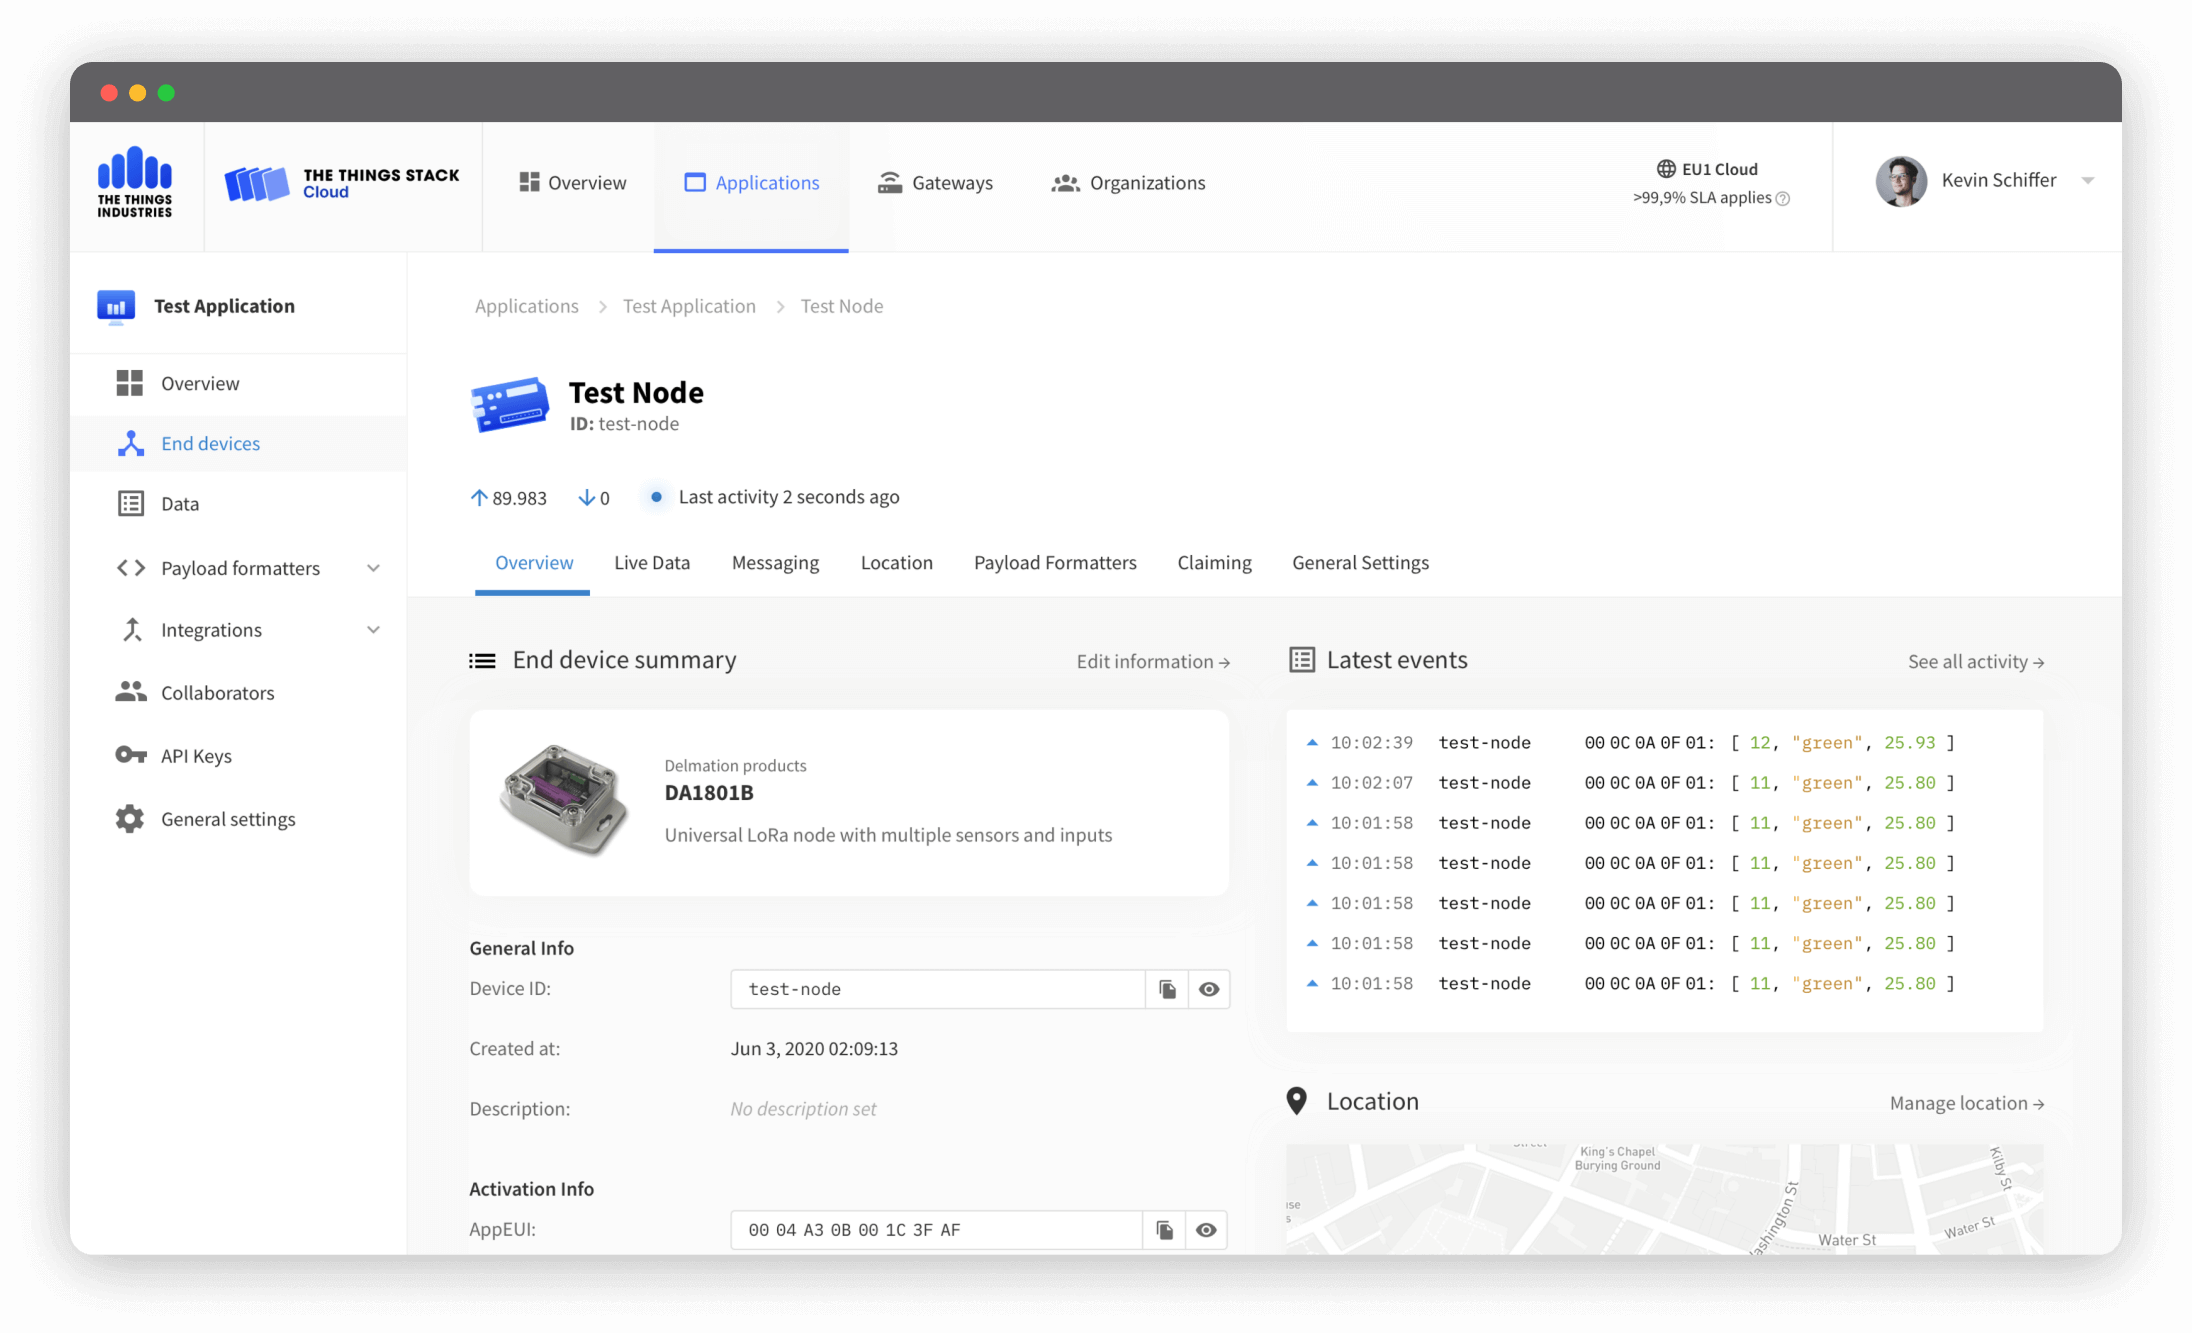Expand the 10:02:39 event row
The height and width of the screenshot is (1333, 2192).
(1312, 743)
